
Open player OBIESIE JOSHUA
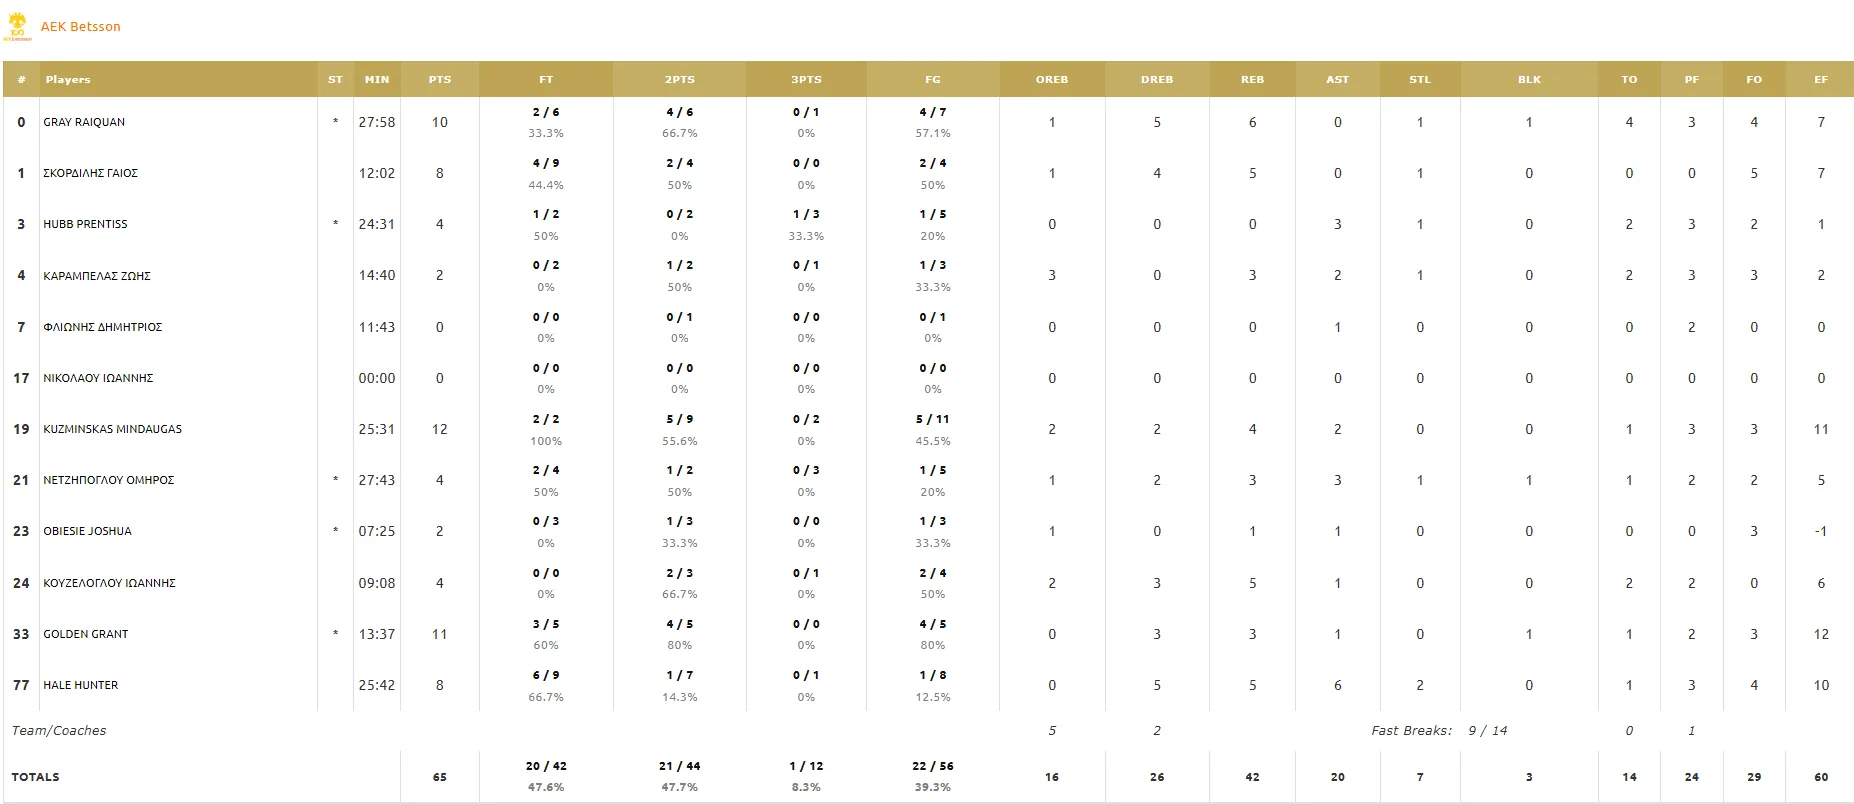click(87, 531)
